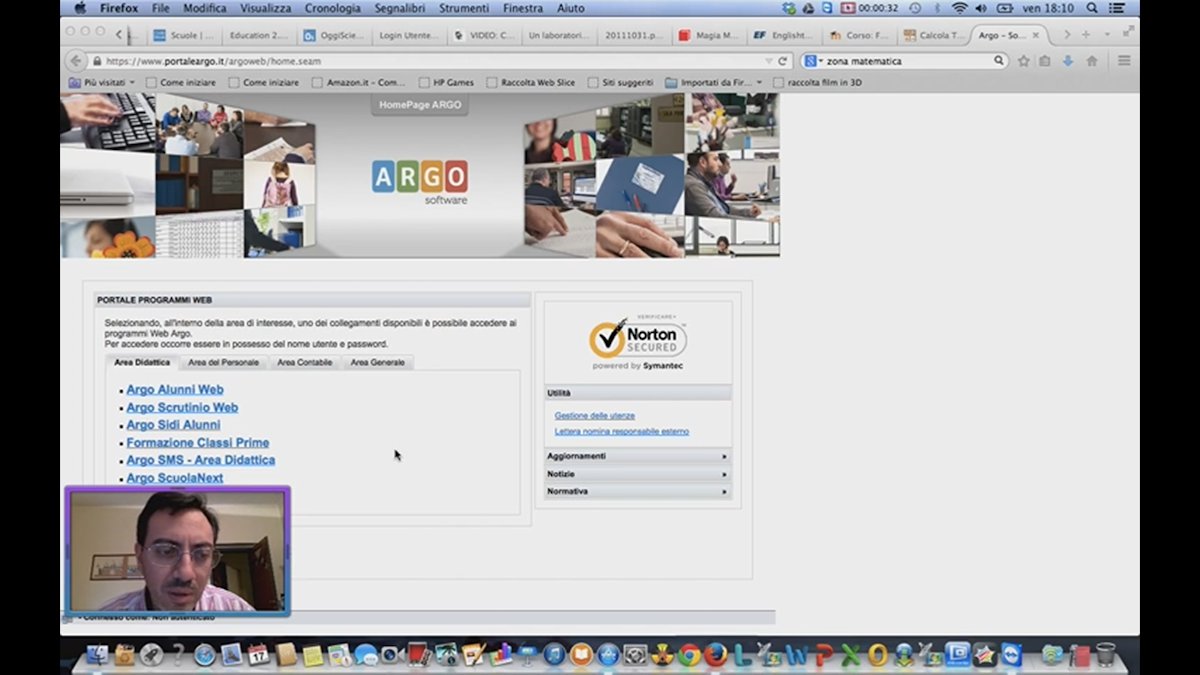Switch to the Login Utente browser tab

tap(408, 35)
